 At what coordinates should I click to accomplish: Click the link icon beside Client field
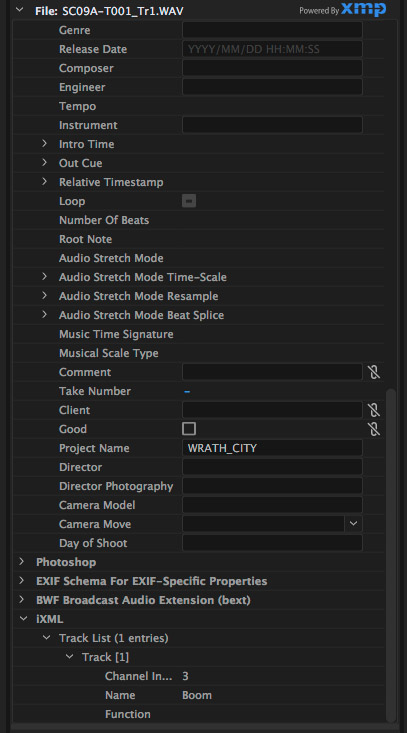tap(374, 410)
